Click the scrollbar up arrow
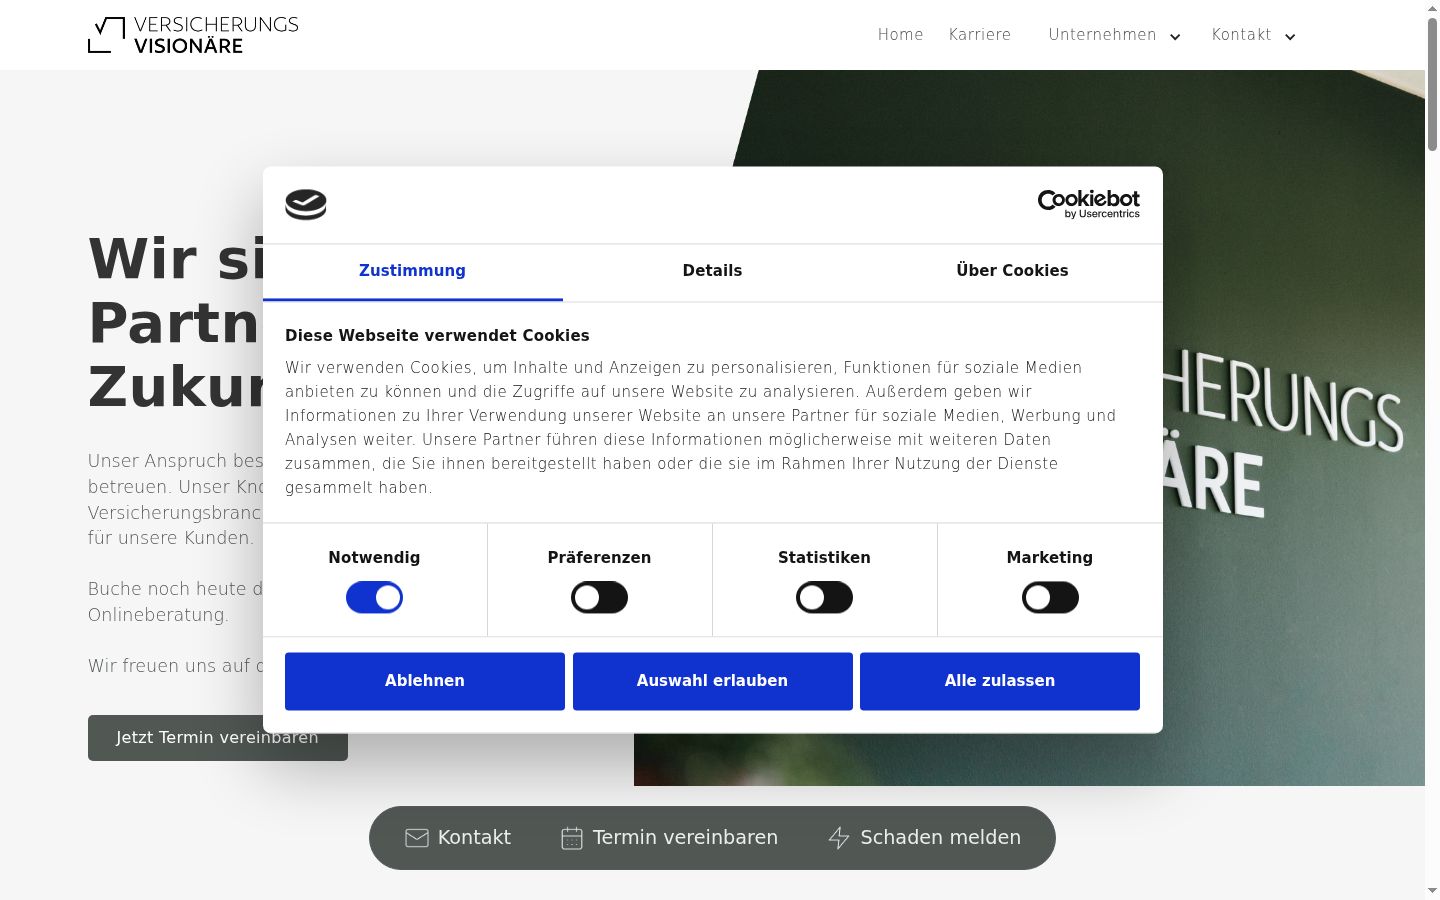Screen dimensions: 1440x900 coord(1432,8)
